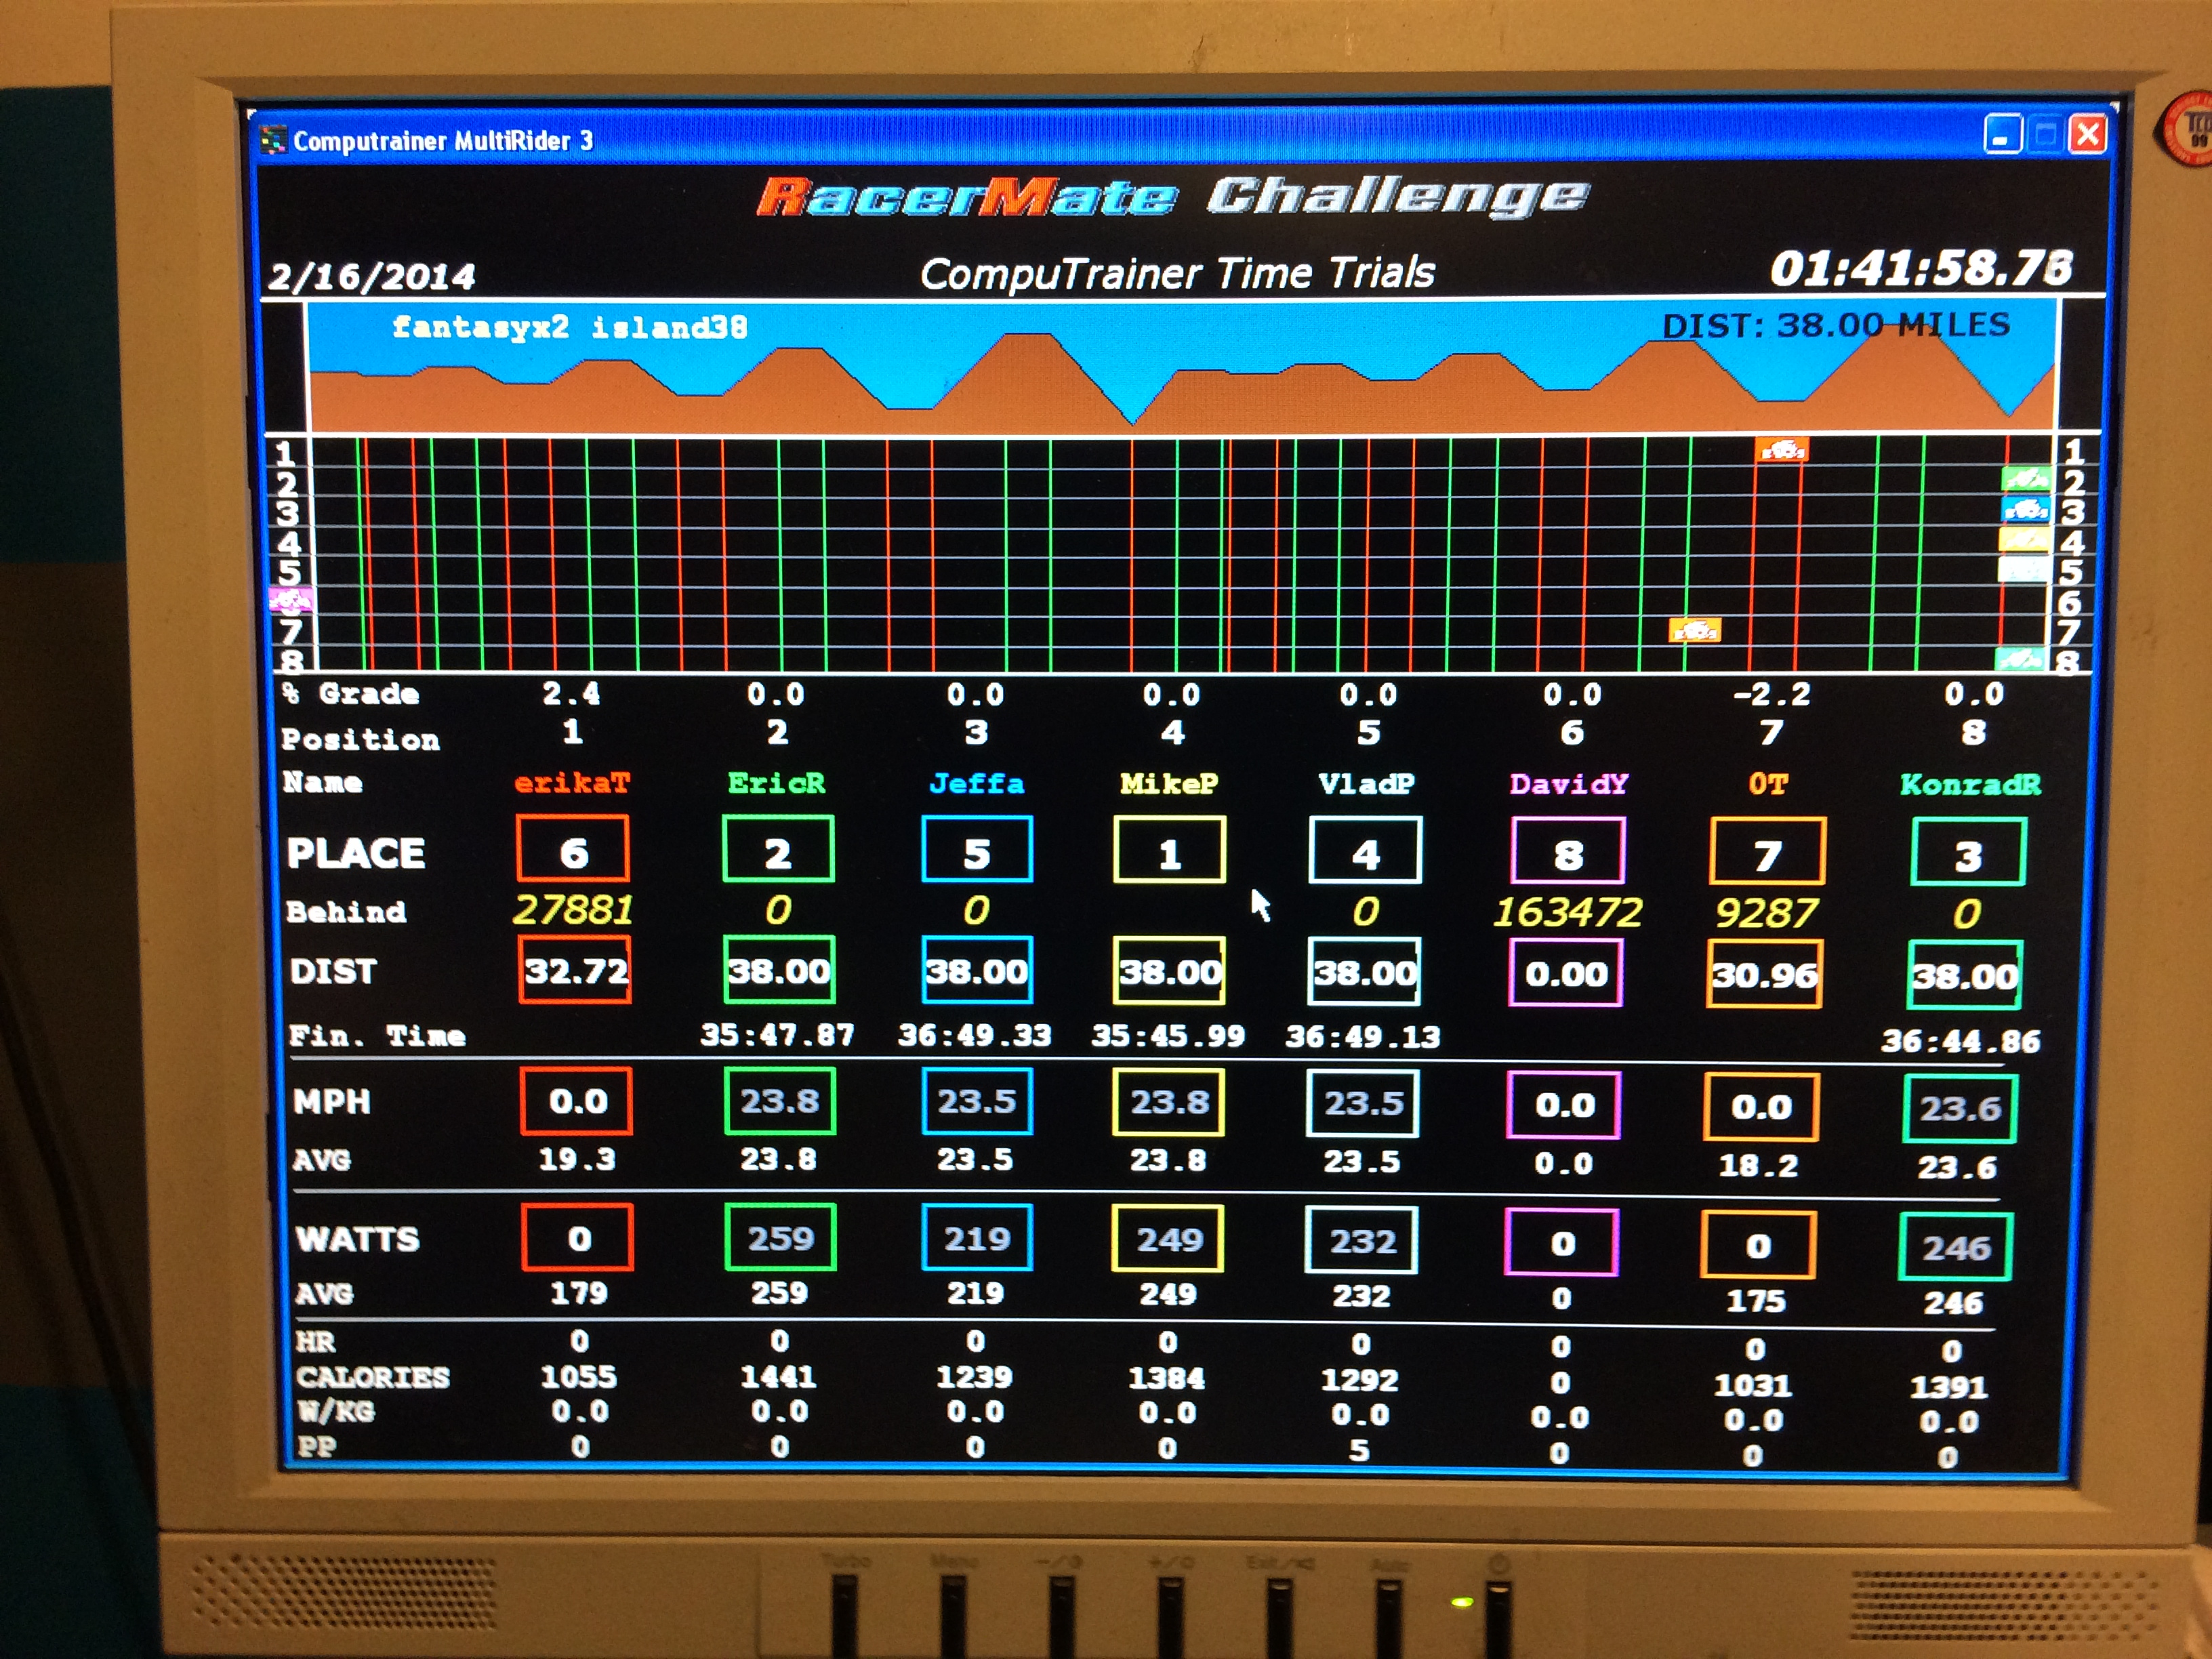The width and height of the screenshot is (2212, 1659).
Task: Click MikeP's place box showing 1
Action: point(1169,851)
